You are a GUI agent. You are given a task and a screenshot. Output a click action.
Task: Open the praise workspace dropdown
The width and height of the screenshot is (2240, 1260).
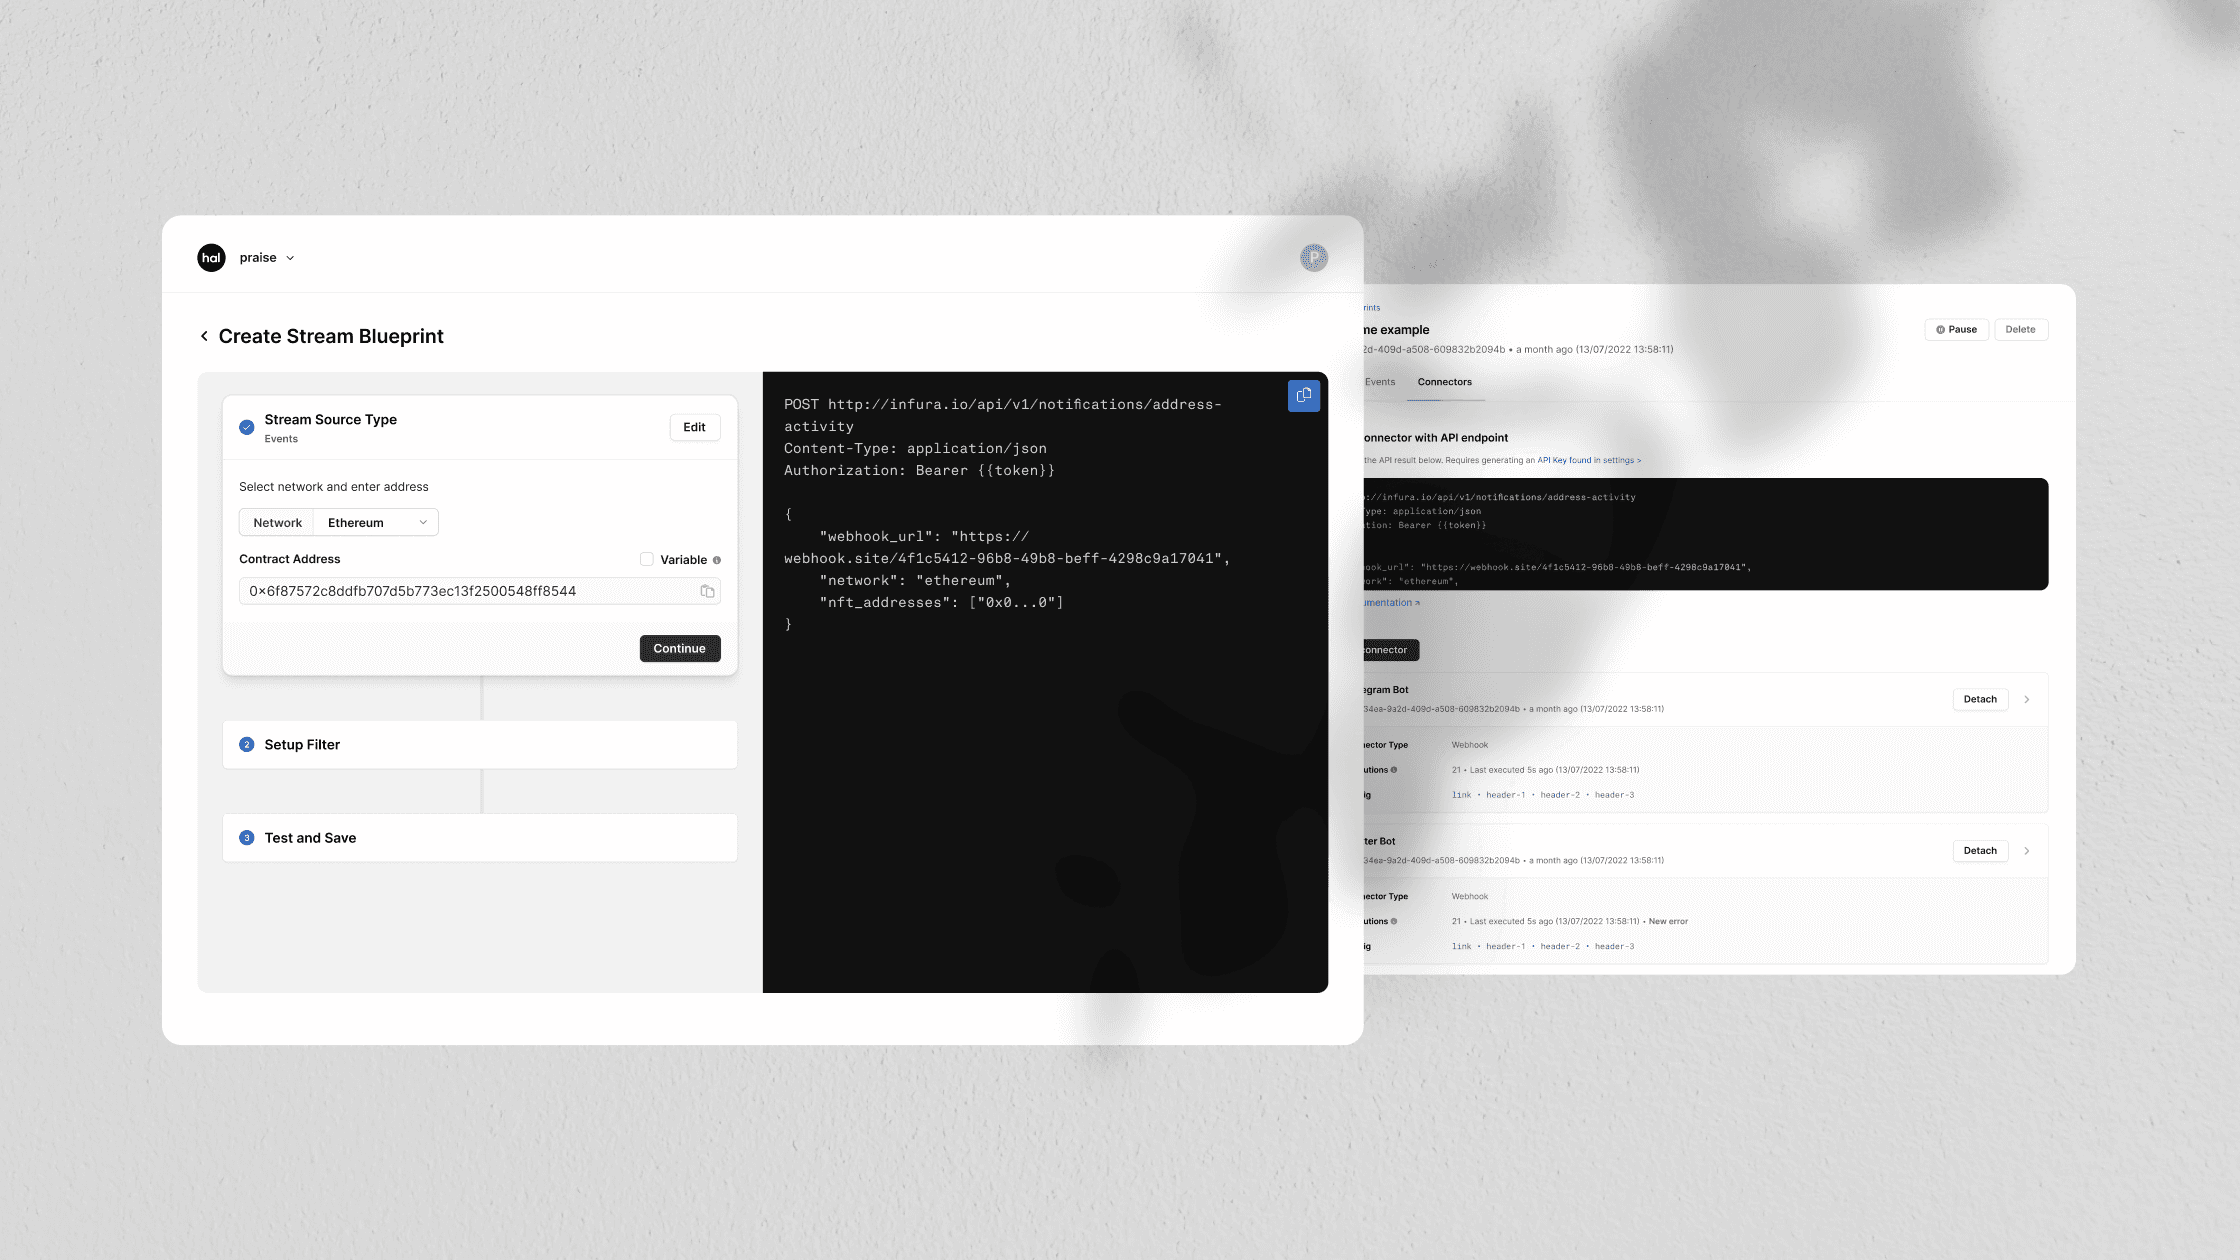click(x=267, y=258)
